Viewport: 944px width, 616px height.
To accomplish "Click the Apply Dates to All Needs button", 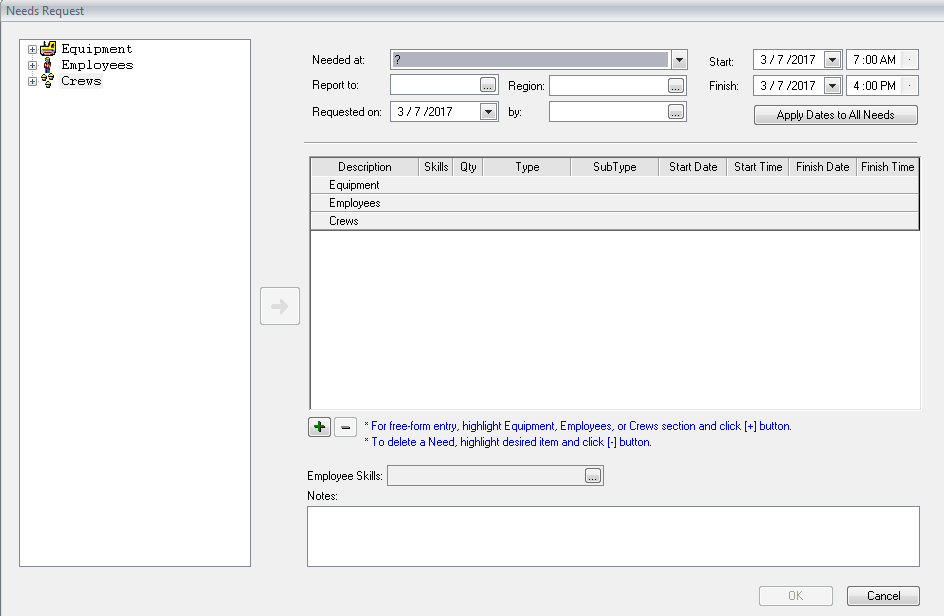I will click(835, 115).
